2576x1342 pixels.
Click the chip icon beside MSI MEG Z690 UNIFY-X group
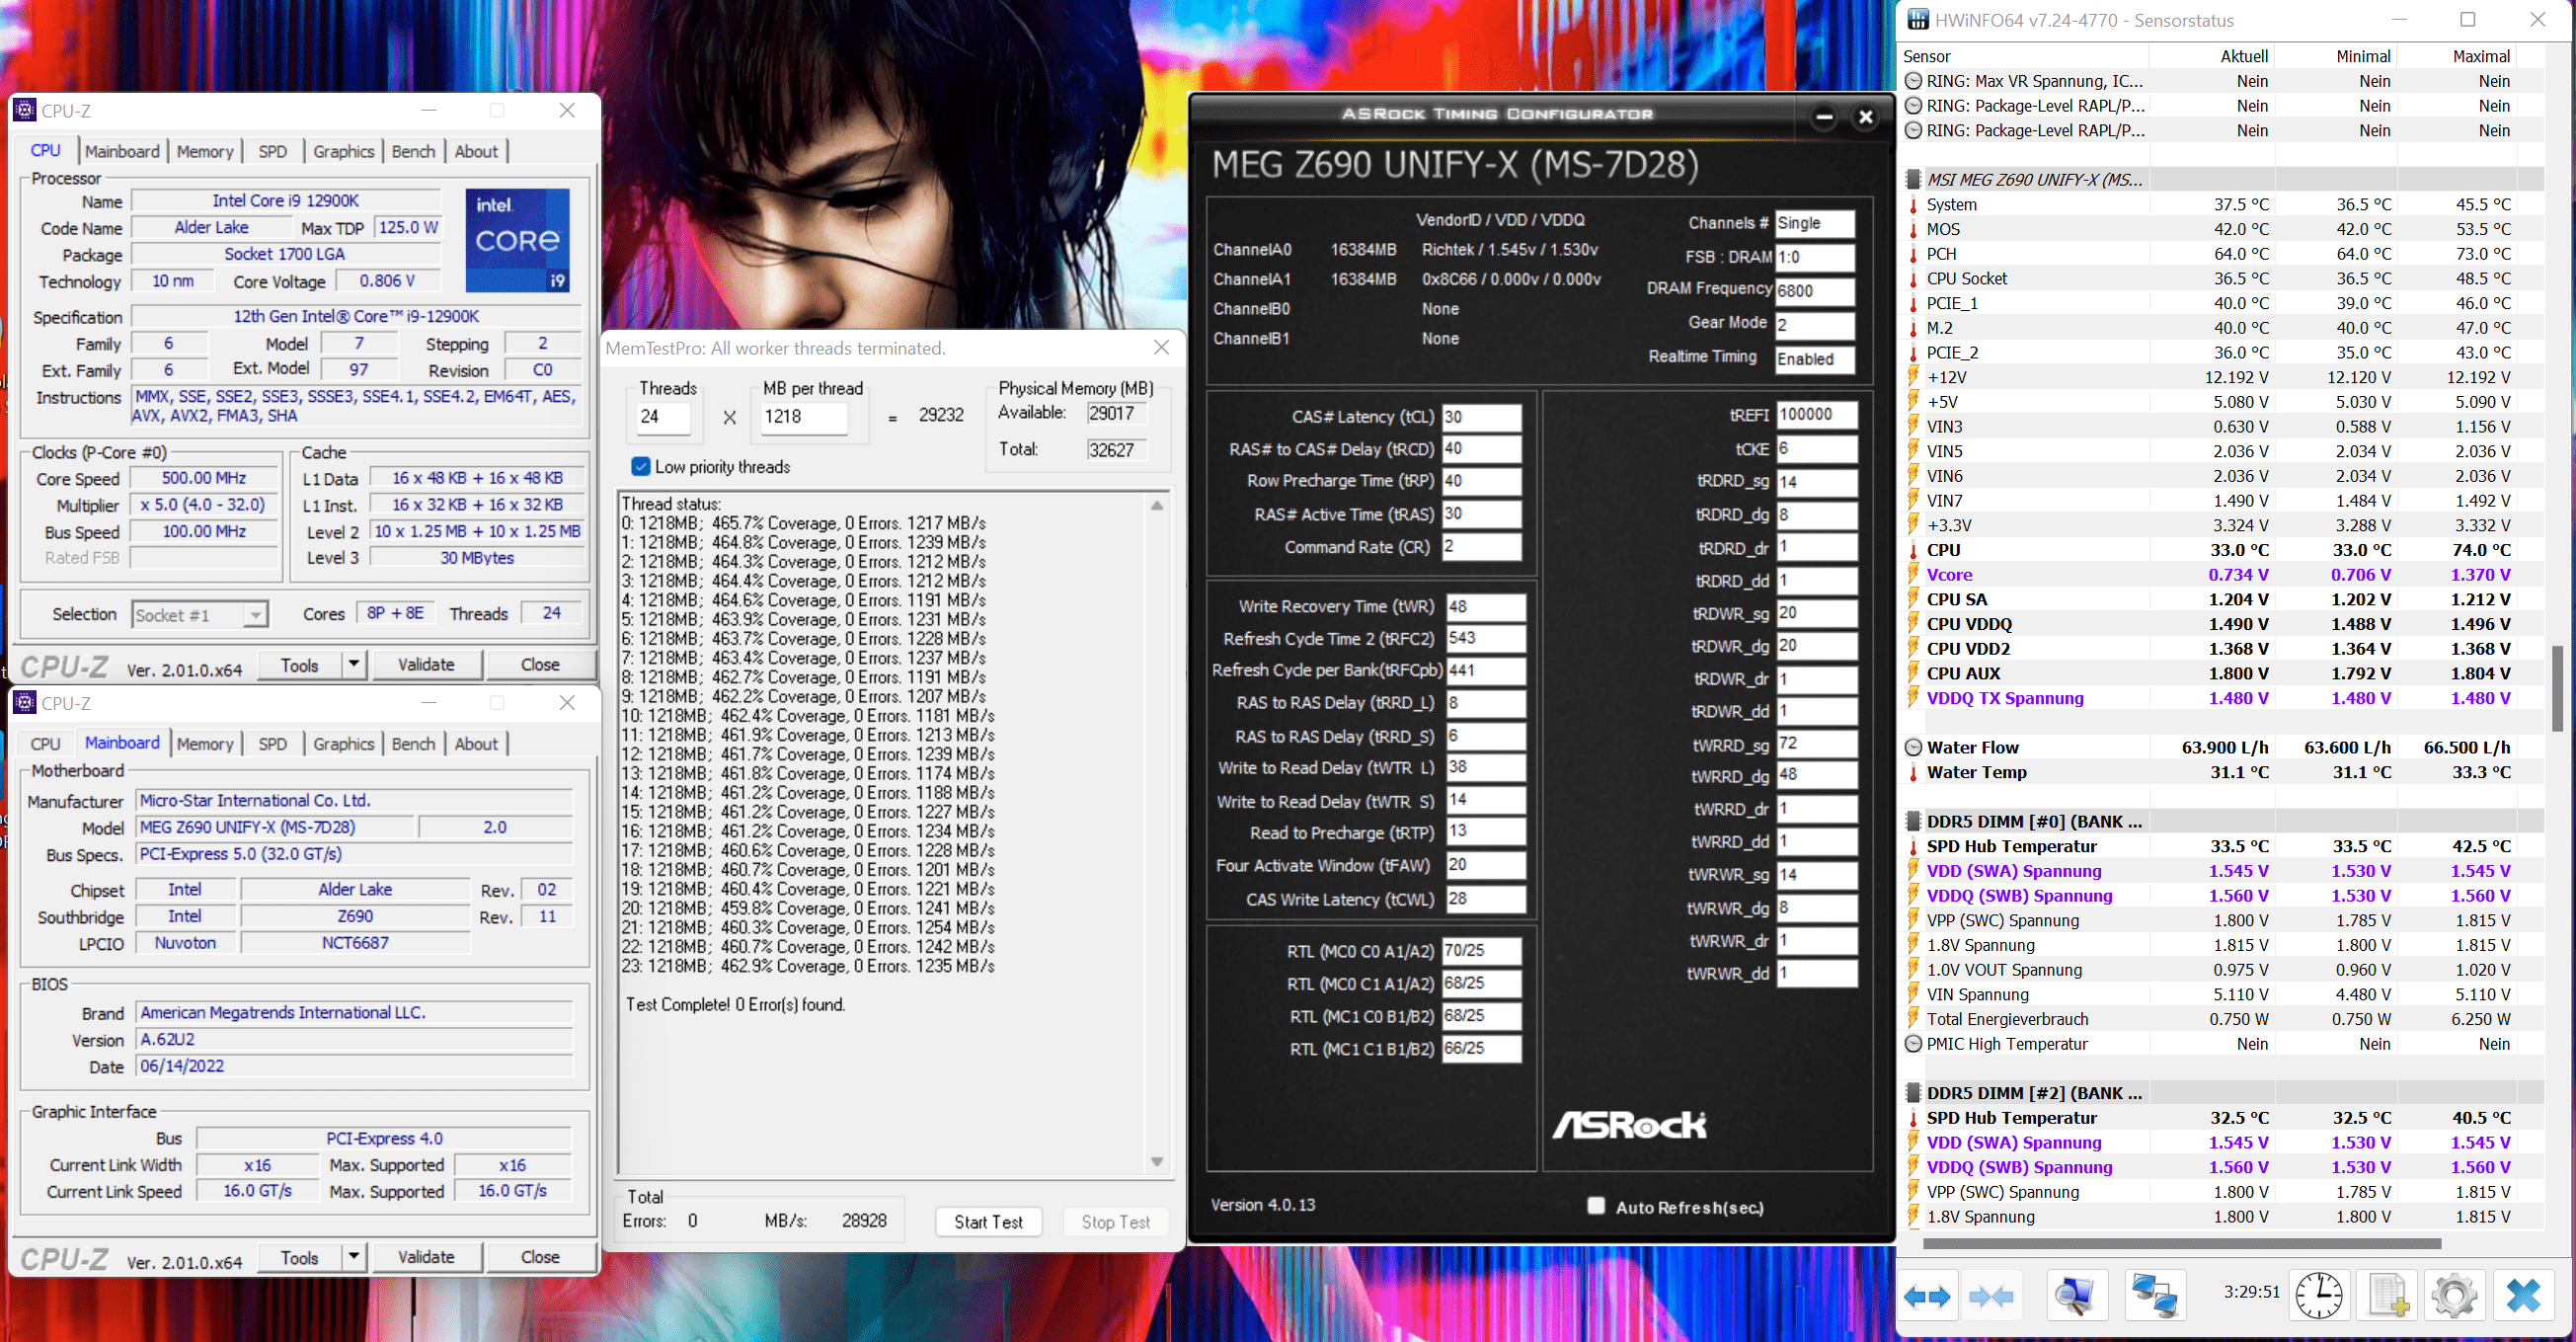click(x=1913, y=180)
